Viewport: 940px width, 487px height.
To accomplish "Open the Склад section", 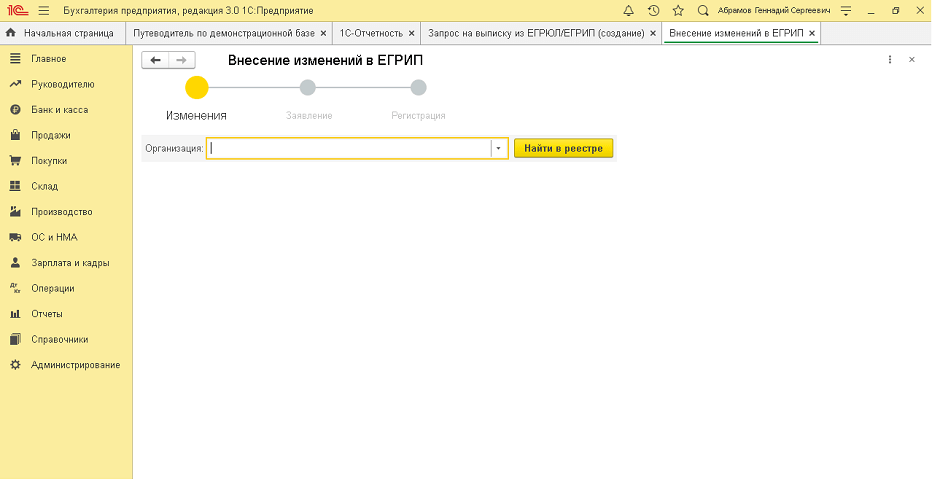I will click(x=44, y=187).
